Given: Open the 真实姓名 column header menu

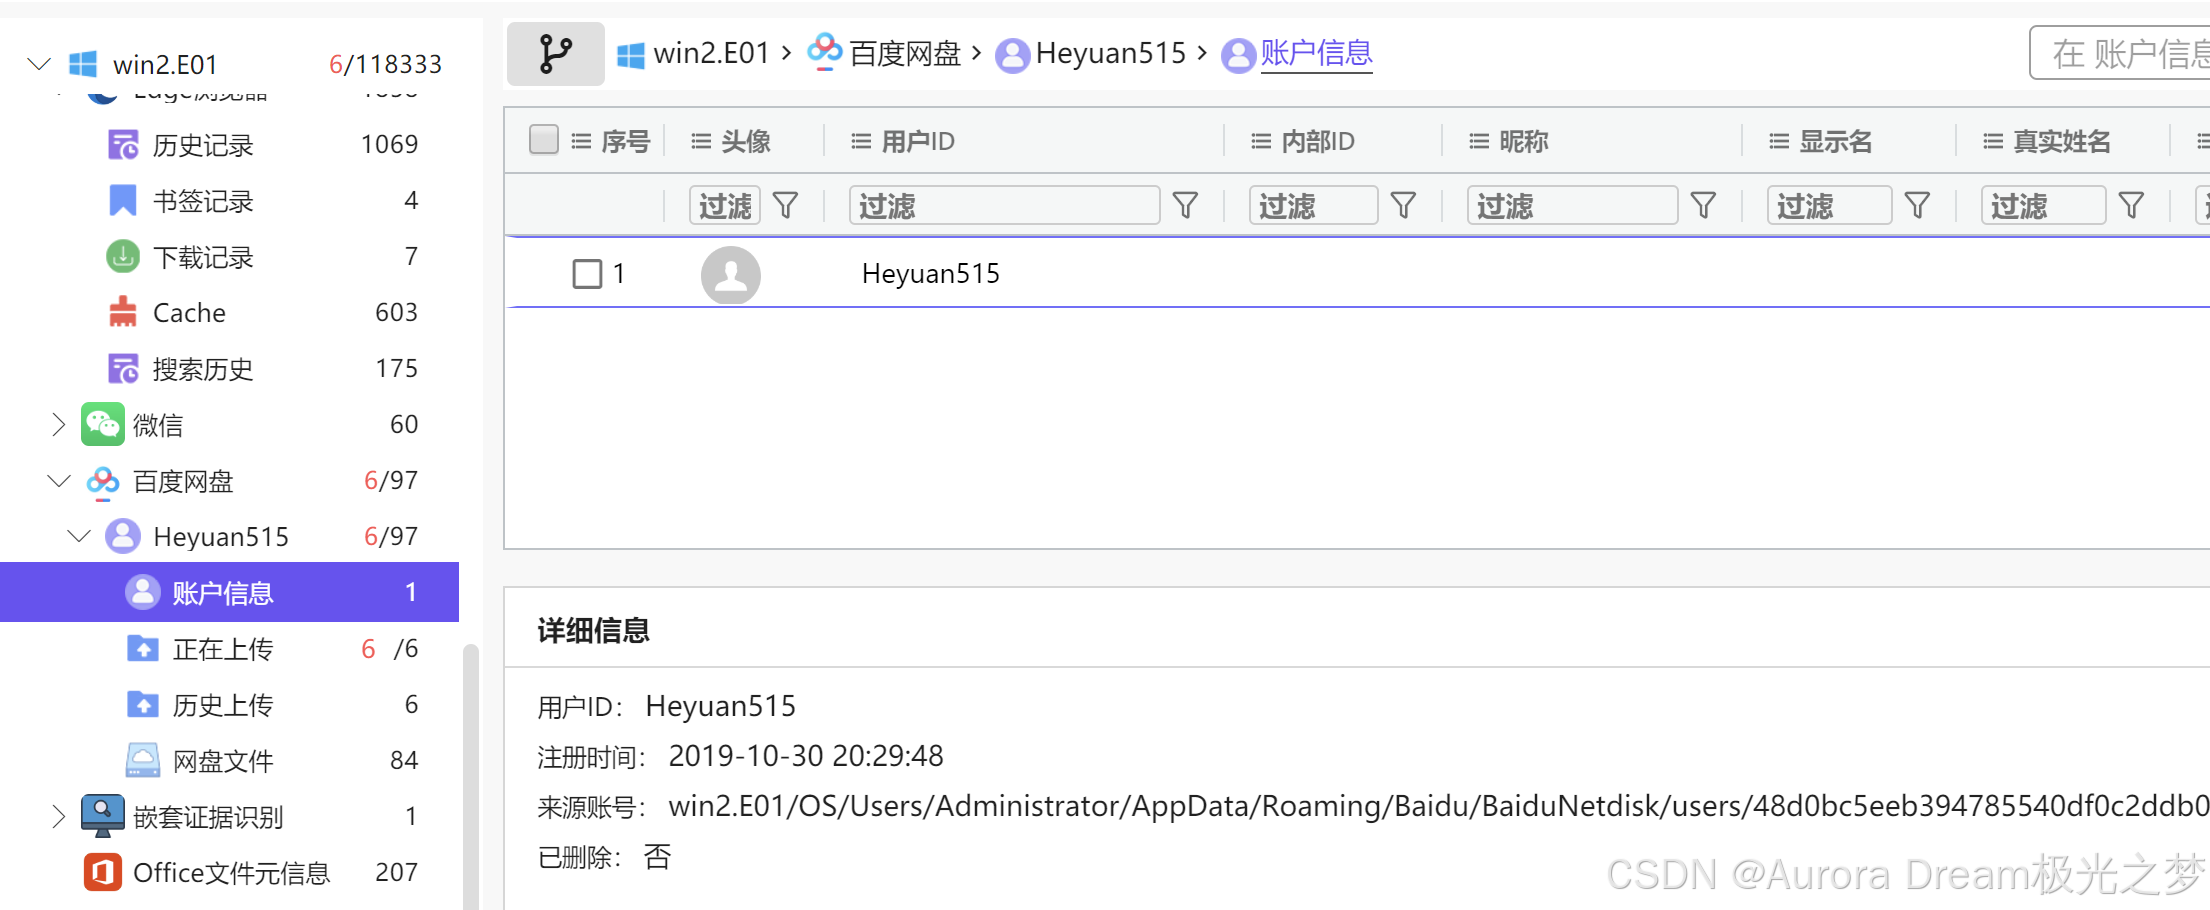Looking at the screenshot, I should 1993,141.
